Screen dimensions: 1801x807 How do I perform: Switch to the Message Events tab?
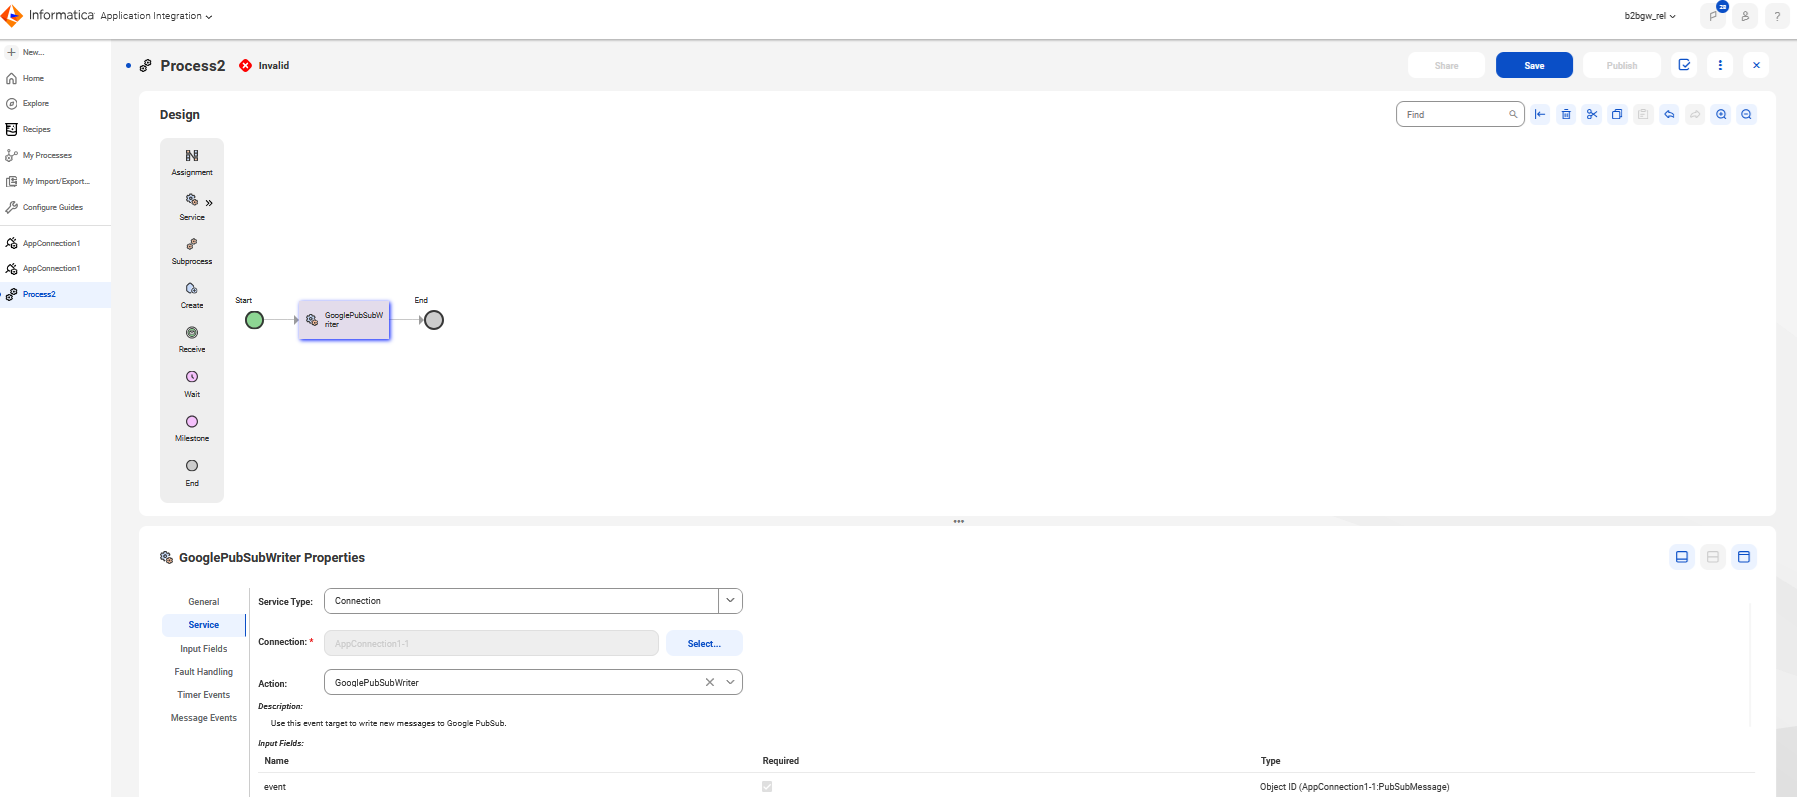(x=203, y=718)
